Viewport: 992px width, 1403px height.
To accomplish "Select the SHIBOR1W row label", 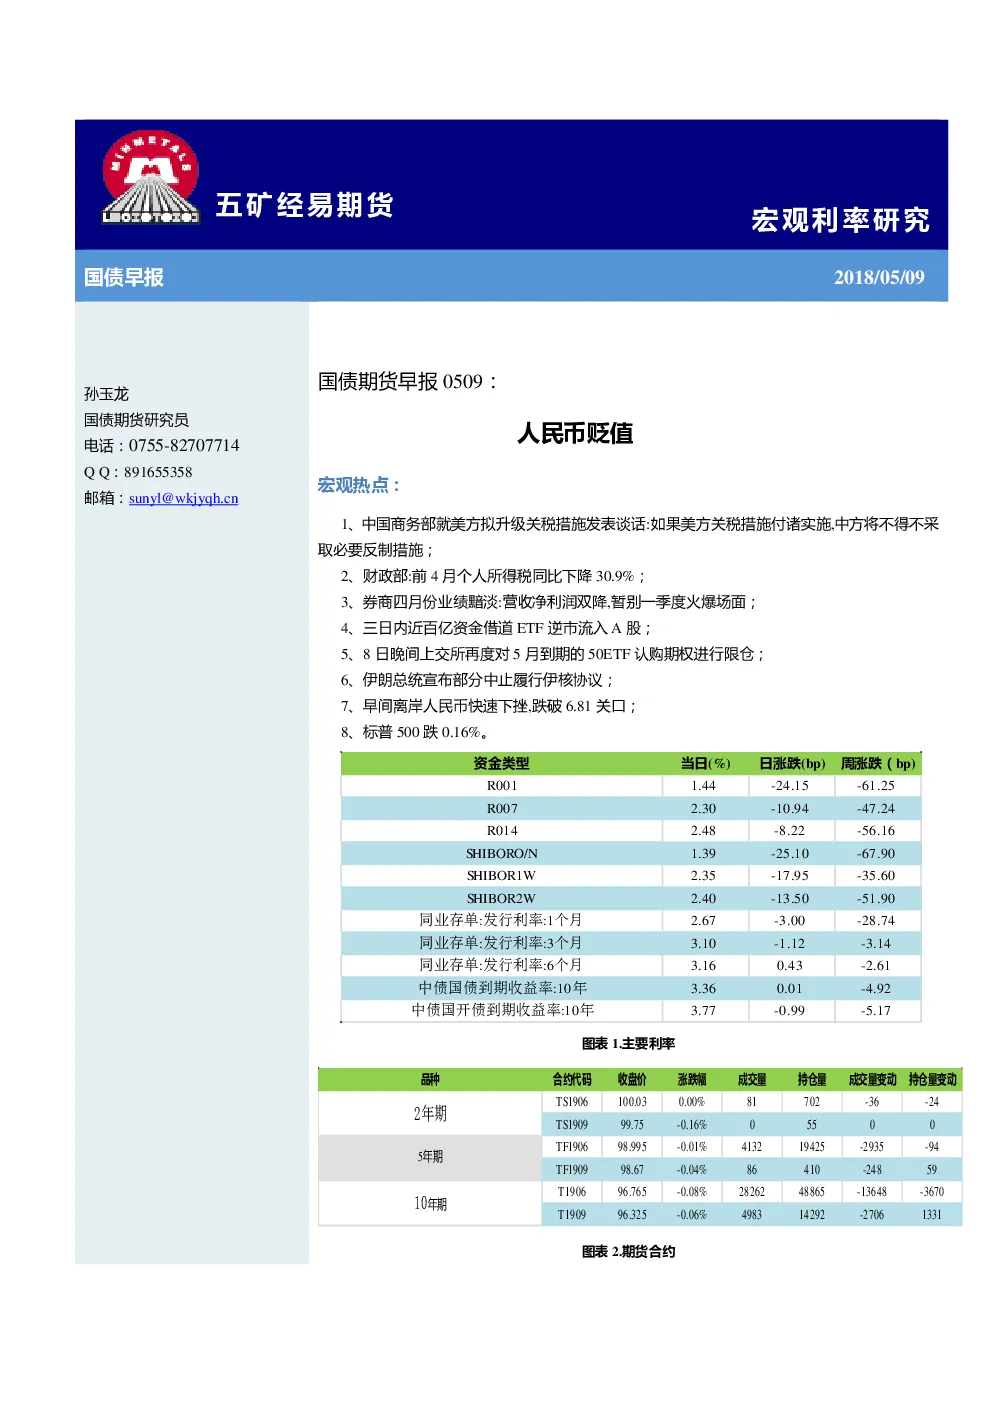I will tap(502, 876).
